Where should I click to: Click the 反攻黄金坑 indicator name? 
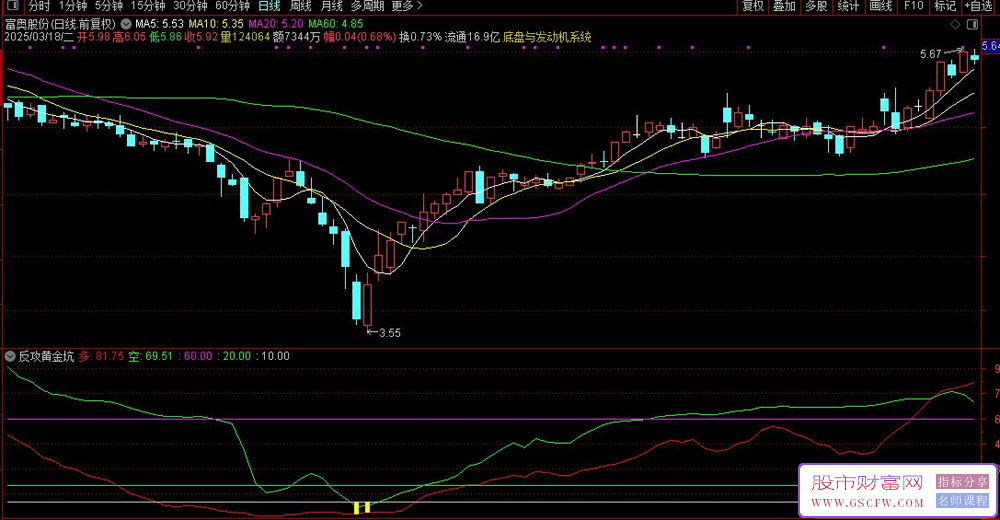[46, 356]
